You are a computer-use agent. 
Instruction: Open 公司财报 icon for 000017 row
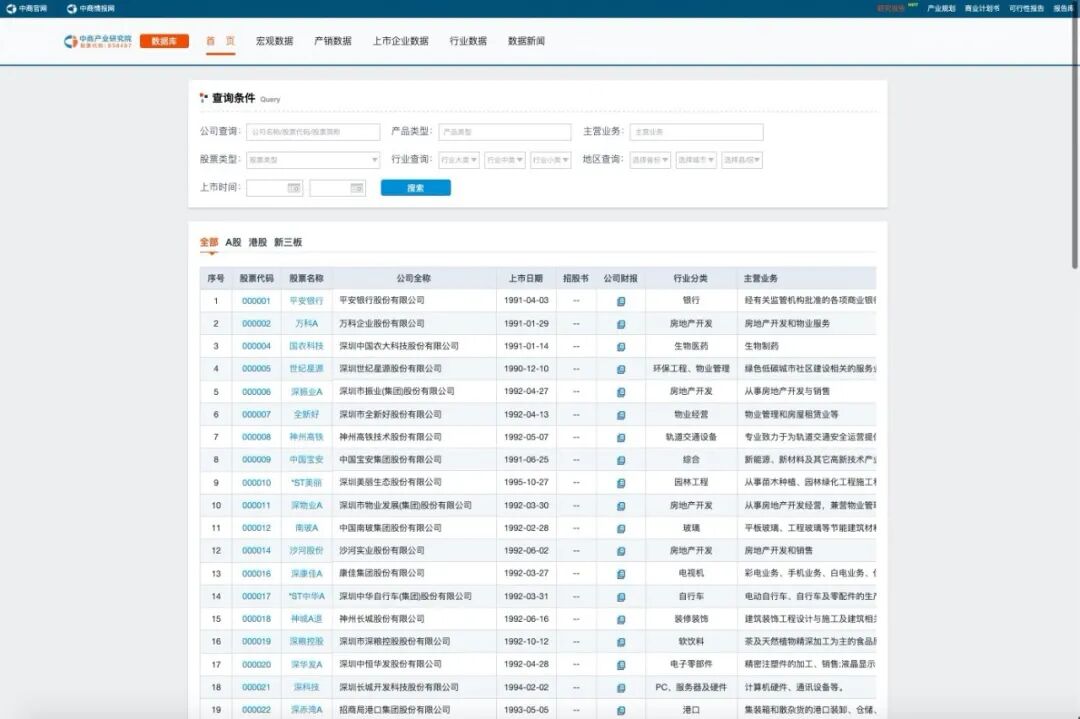(621, 596)
